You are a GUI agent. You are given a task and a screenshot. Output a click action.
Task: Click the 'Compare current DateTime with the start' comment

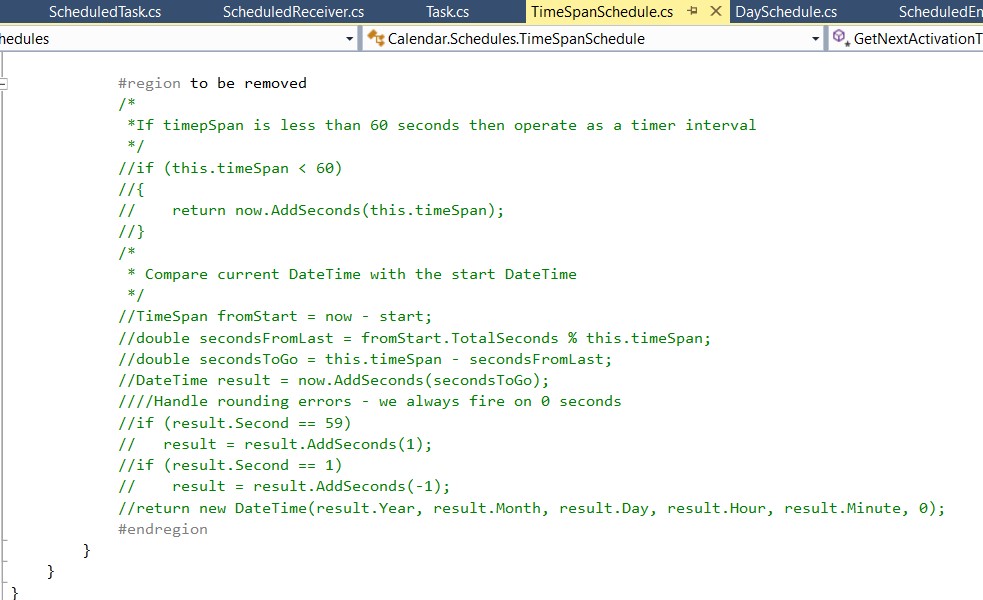(352, 274)
